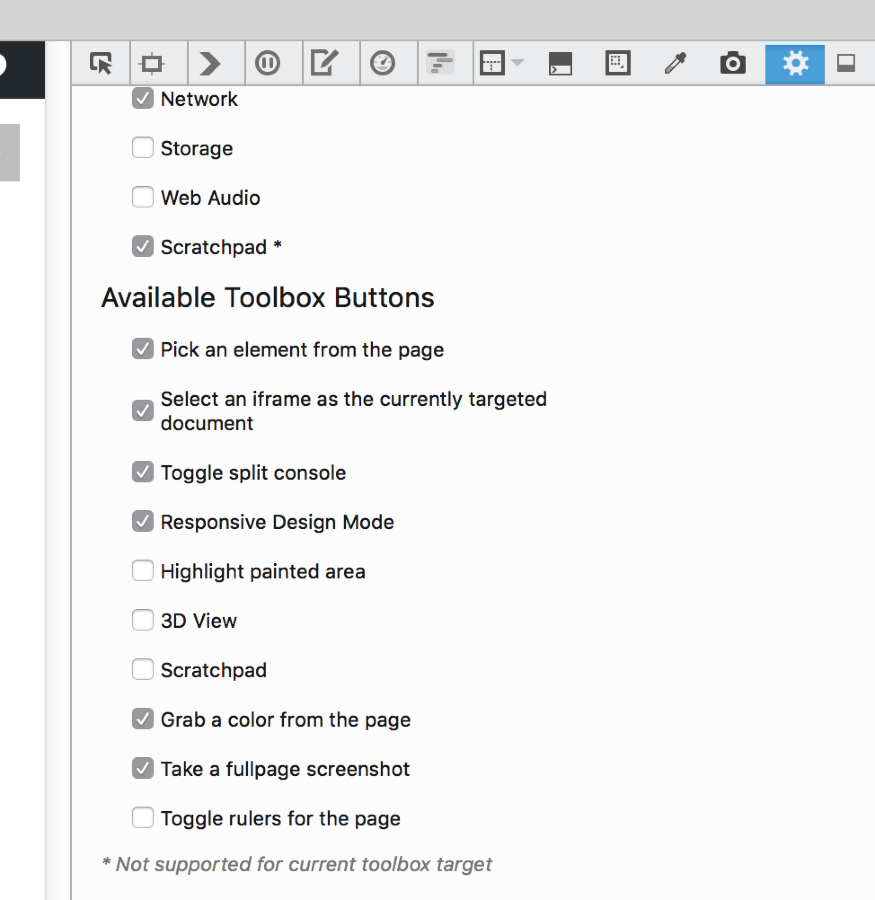Open the Style Editor panel
875x900 pixels.
(324, 64)
